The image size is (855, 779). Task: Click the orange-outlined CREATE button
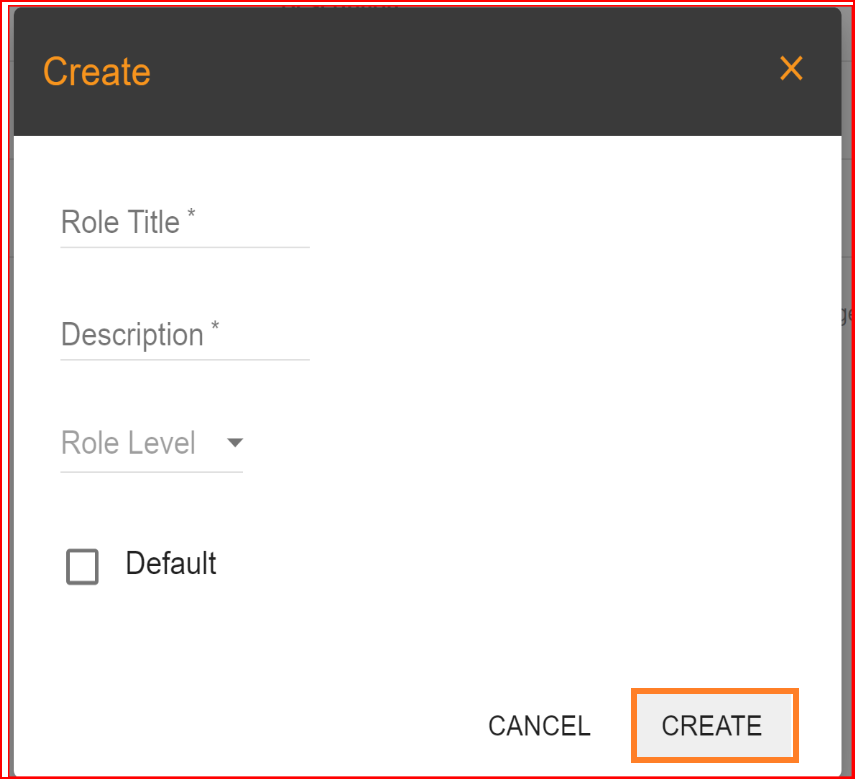[714, 726]
